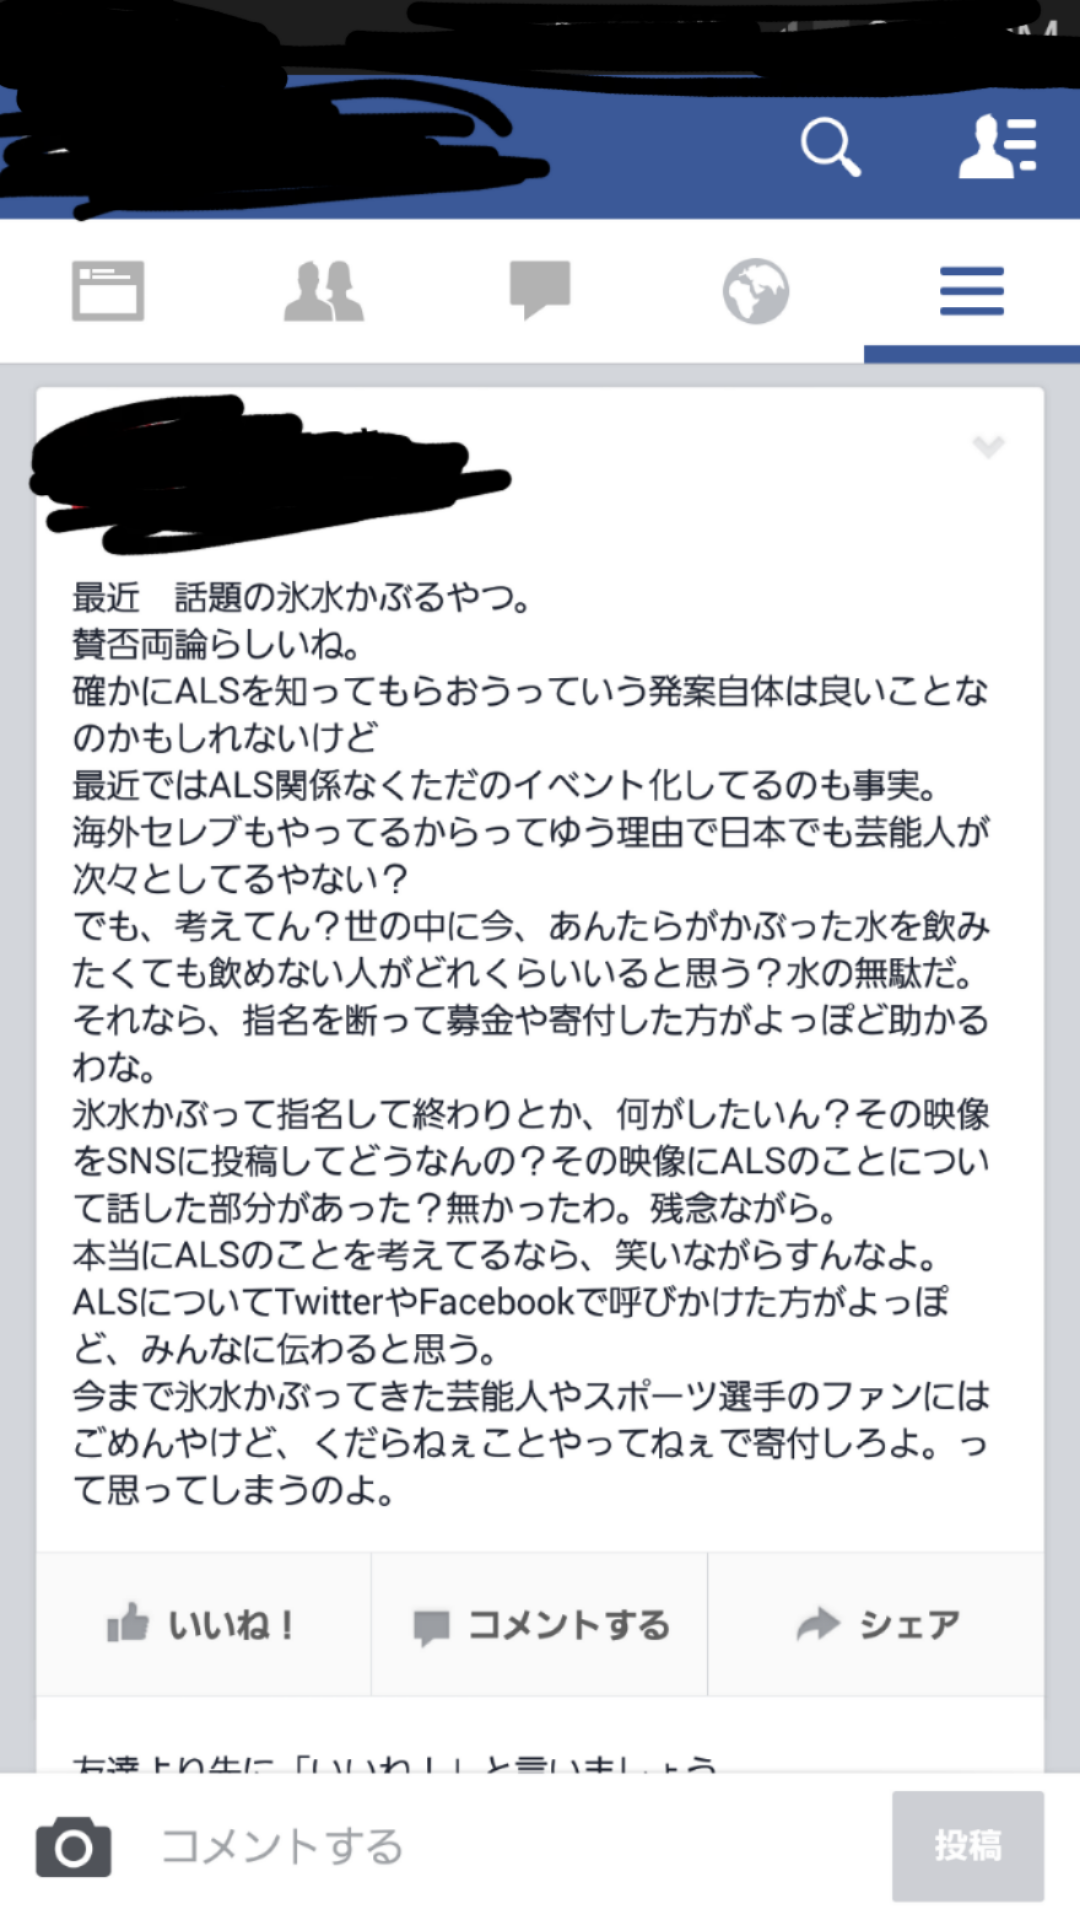Open the friend requests tab icon
Image resolution: width=1080 pixels, height=1920 pixels.
(324, 291)
